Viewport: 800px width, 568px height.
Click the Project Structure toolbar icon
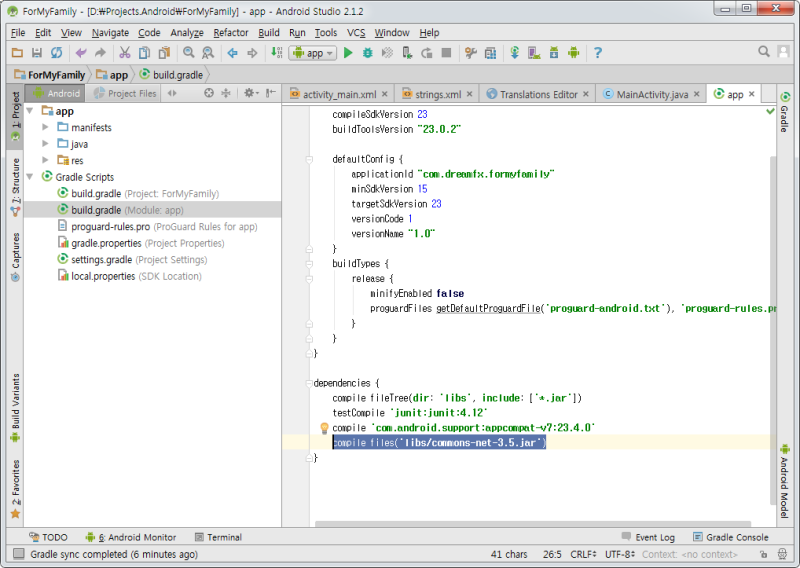[x=490, y=53]
